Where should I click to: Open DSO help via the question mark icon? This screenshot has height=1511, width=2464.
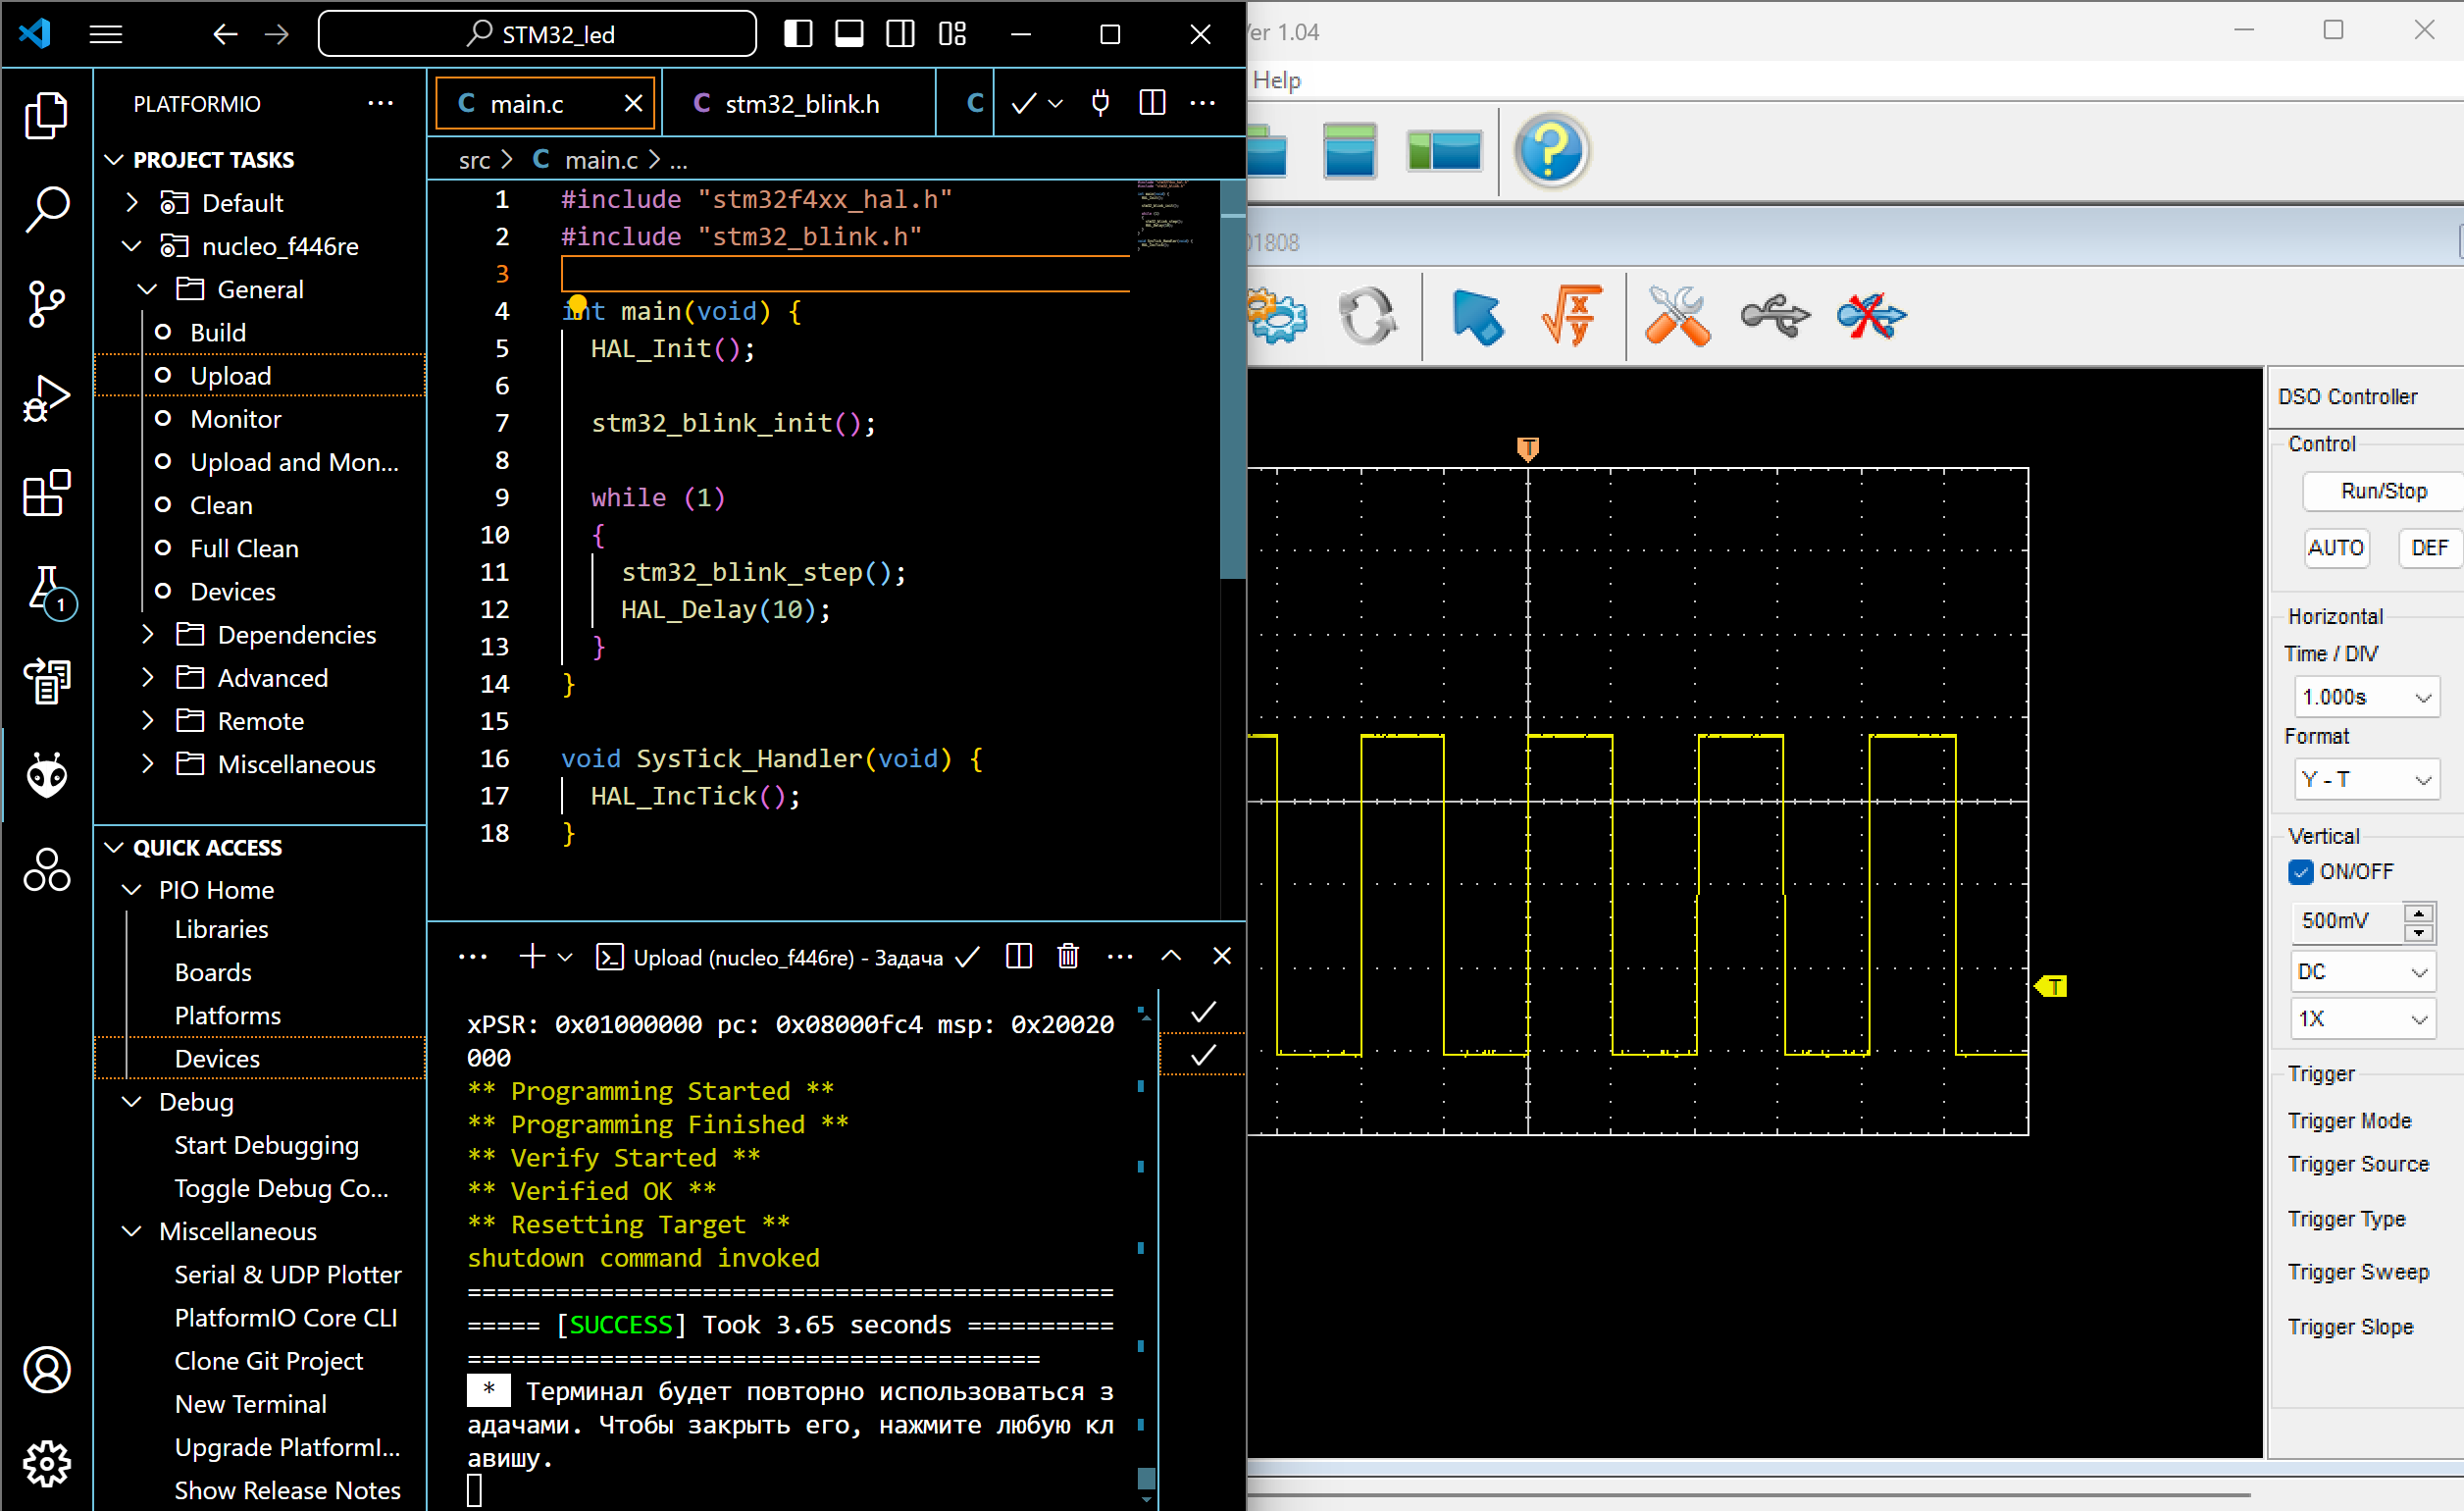click(1551, 151)
